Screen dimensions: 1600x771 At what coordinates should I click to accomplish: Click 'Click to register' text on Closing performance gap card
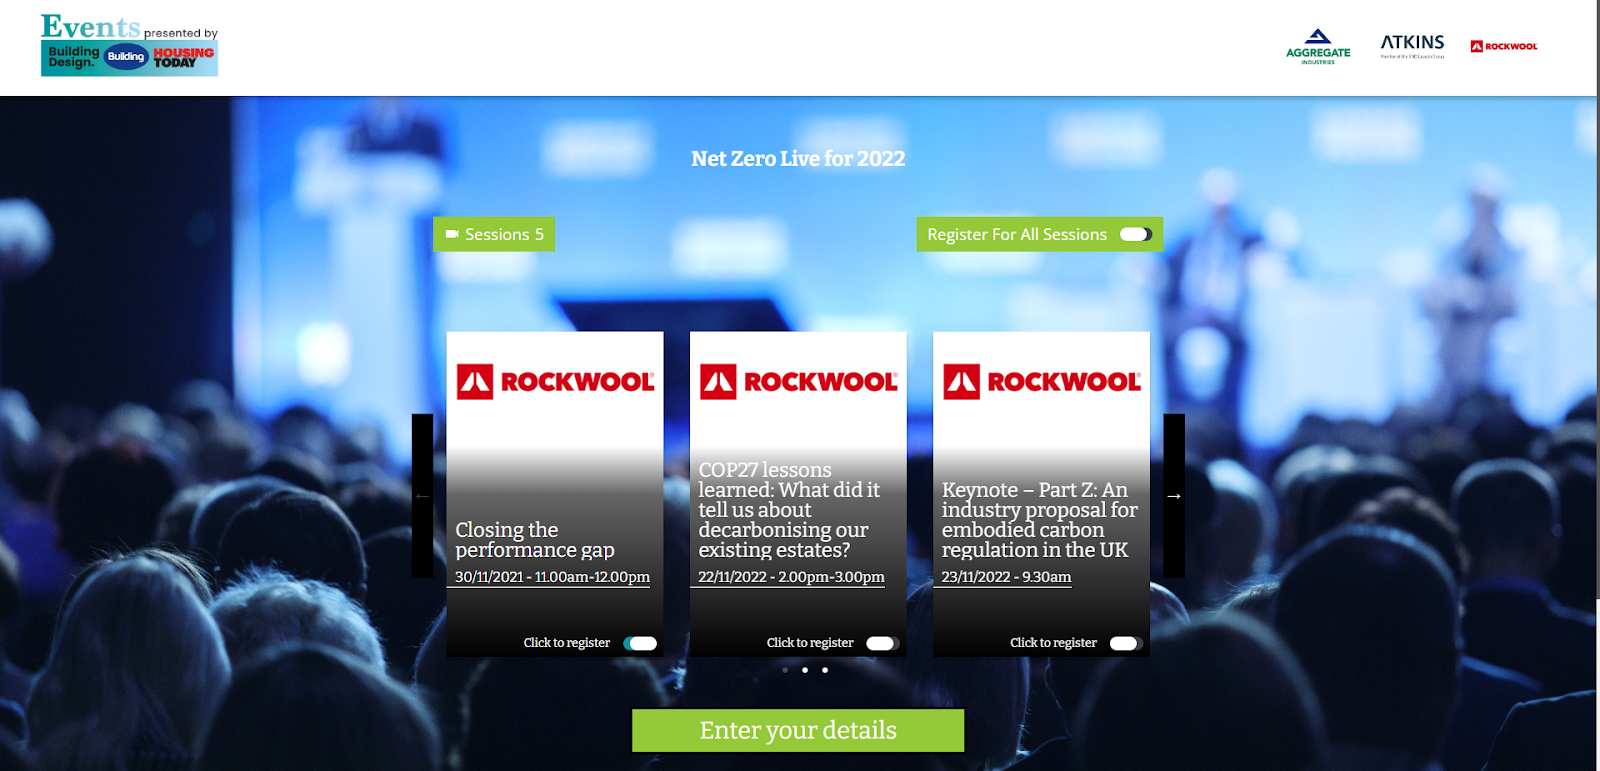coord(567,643)
